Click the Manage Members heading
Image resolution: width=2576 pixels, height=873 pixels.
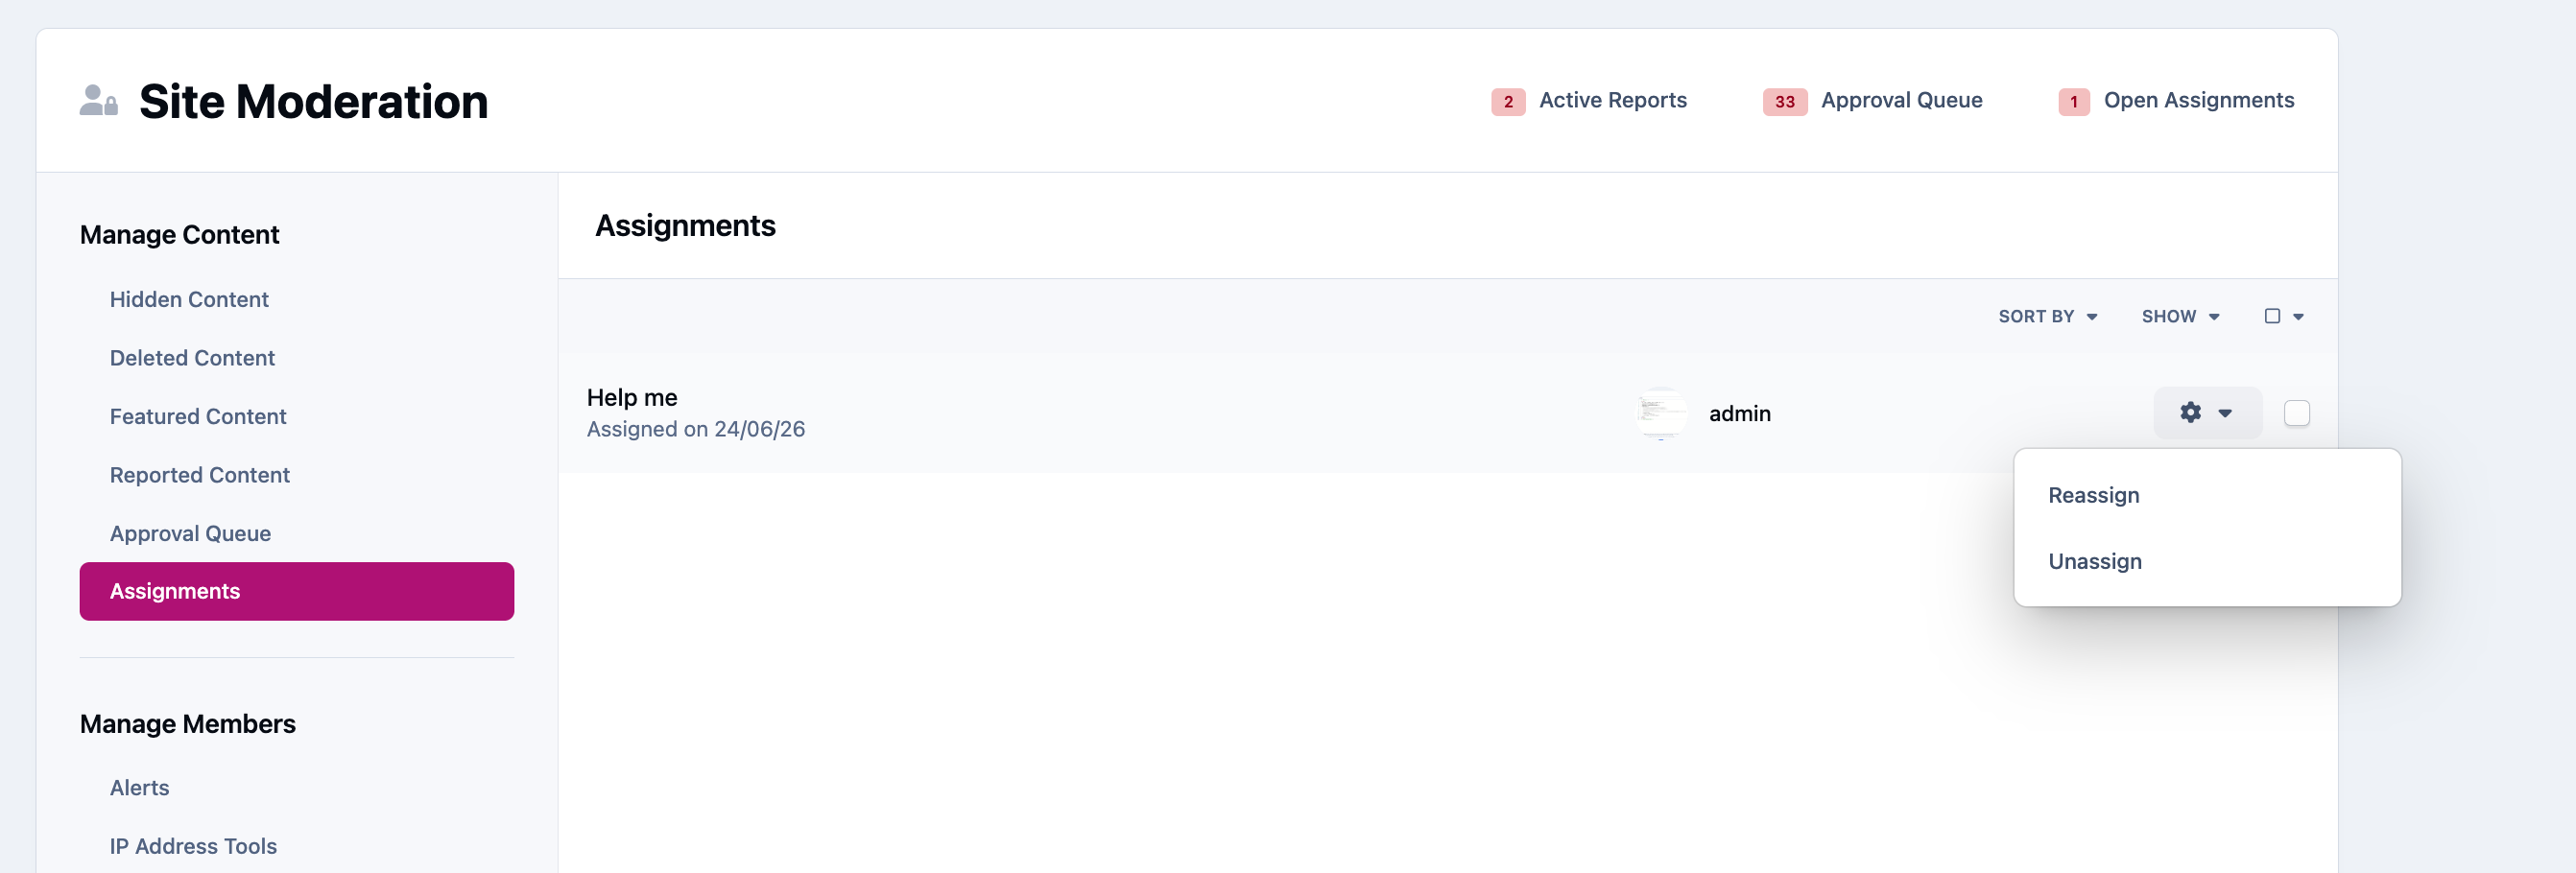188,723
